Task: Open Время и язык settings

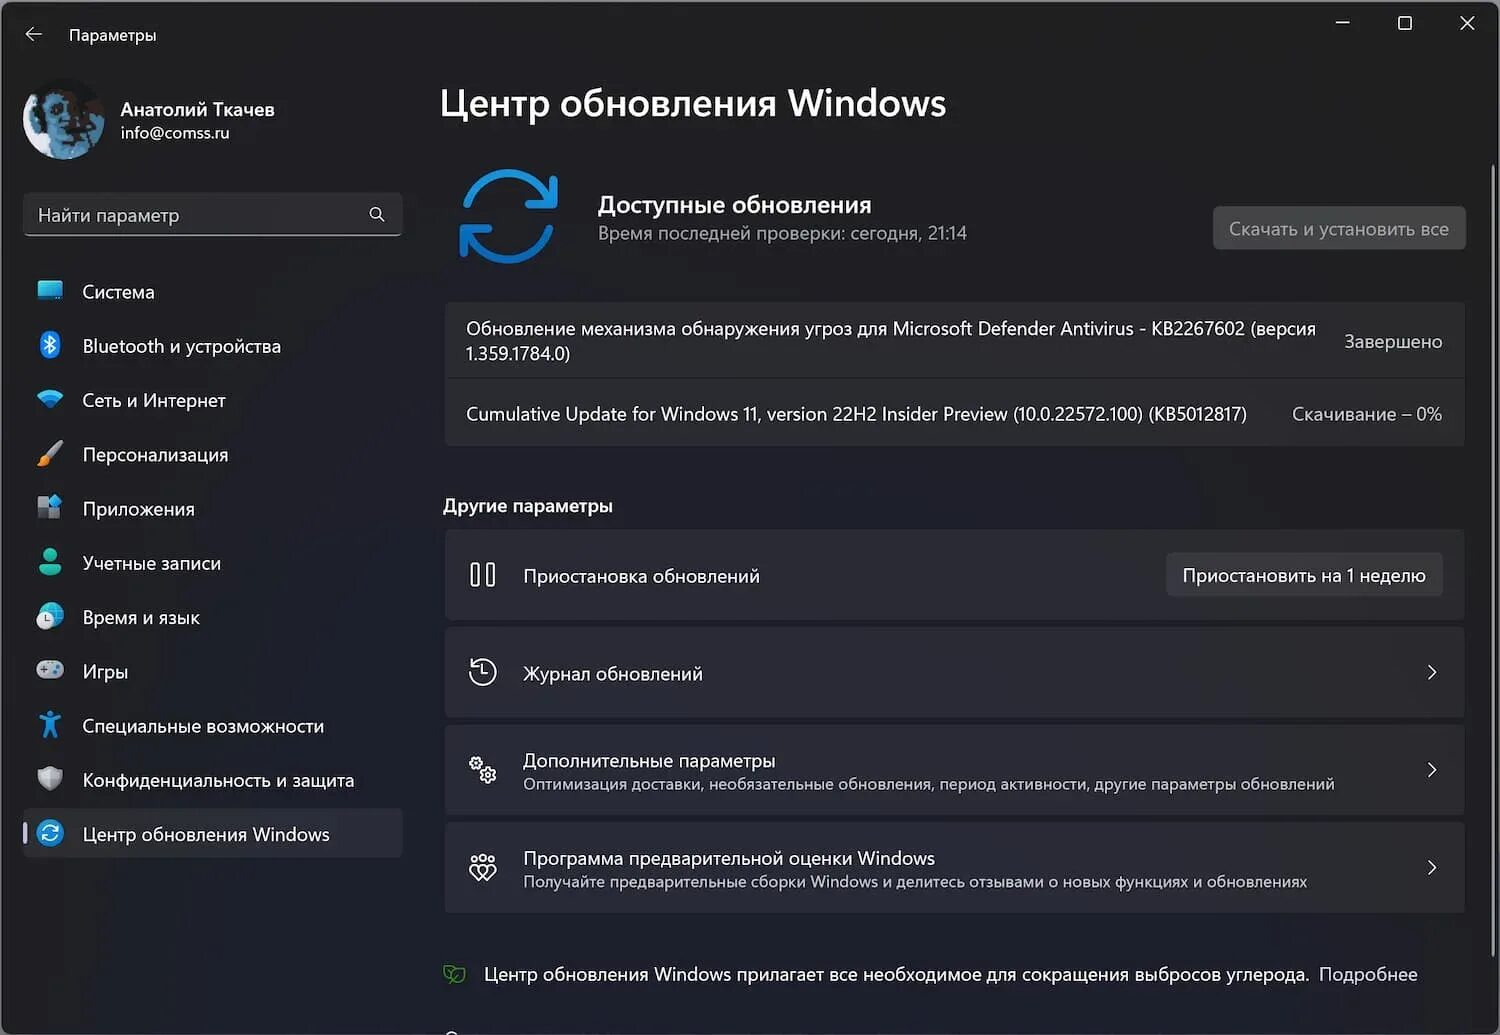Action: click(212, 616)
